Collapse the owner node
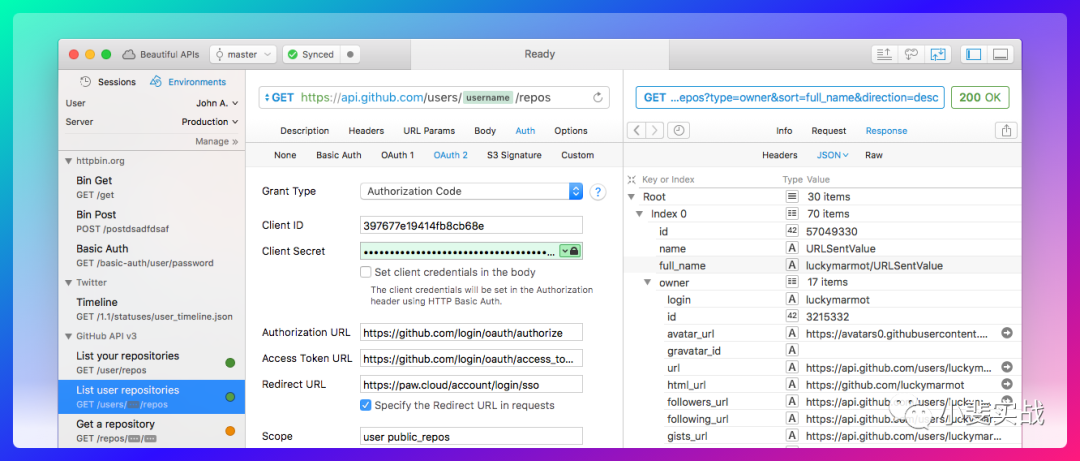The image size is (1080, 461). click(x=648, y=283)
